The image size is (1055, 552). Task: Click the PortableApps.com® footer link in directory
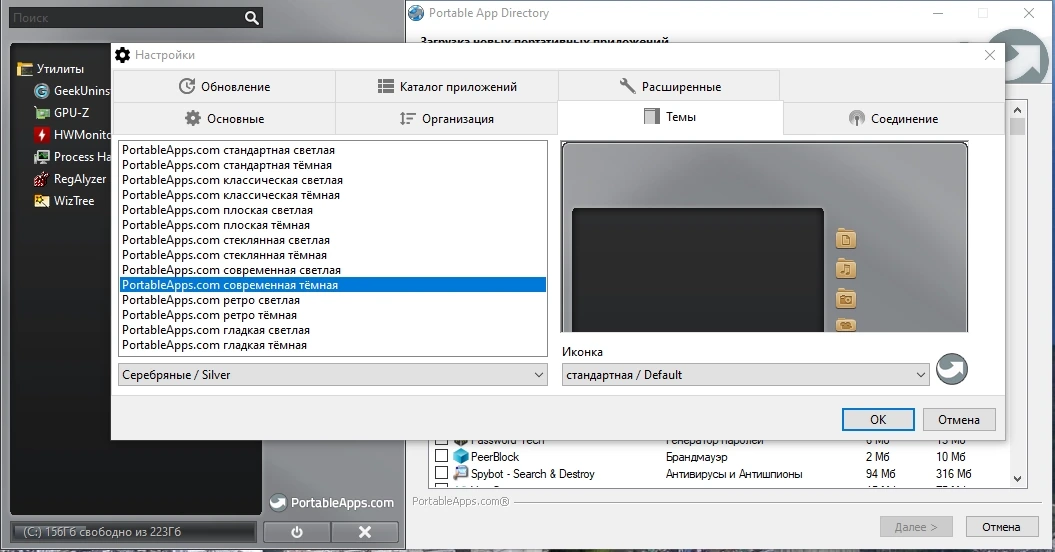pos(461,502)
